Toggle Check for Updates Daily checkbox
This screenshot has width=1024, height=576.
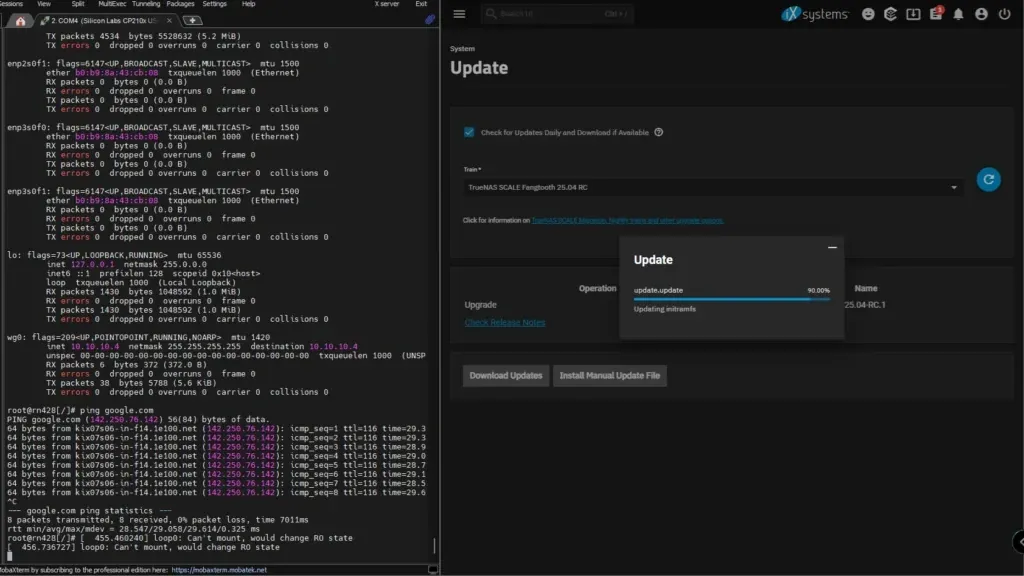(x=469, y=132)
